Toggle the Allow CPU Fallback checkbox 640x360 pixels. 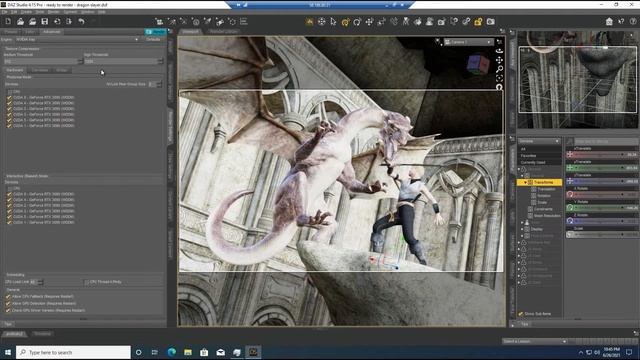(x=8, y=296)
